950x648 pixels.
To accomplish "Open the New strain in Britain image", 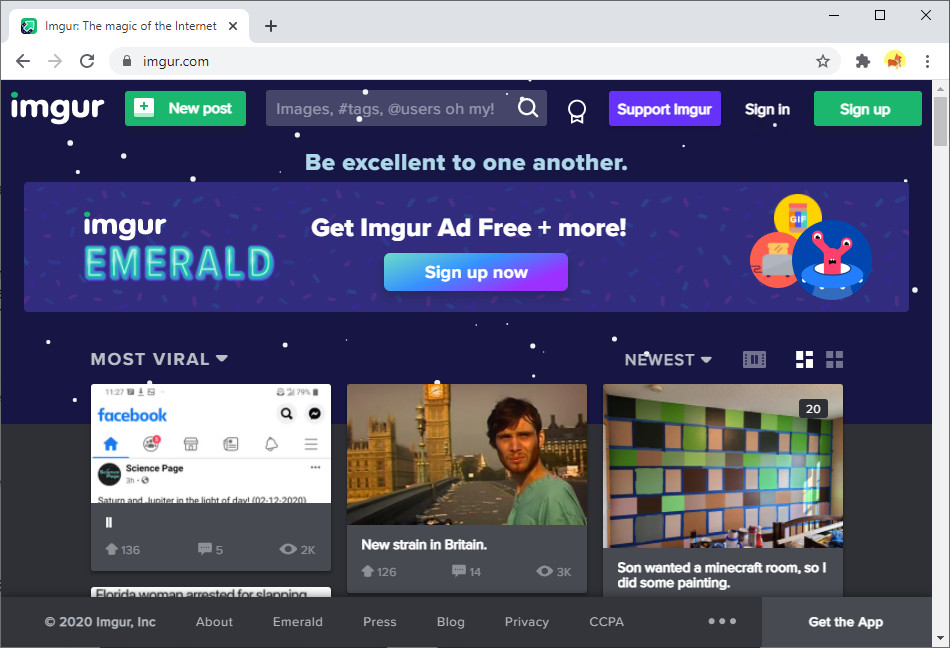I will 467,454.
